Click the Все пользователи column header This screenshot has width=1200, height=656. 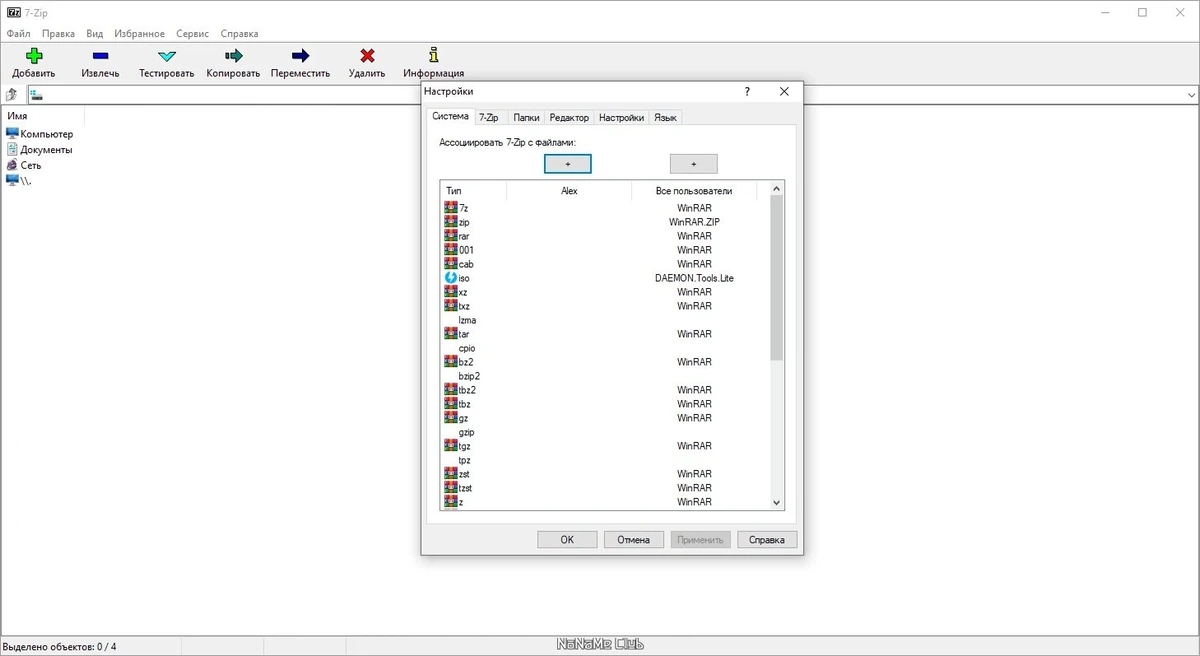pyautogui.click(x=694, y=190)
